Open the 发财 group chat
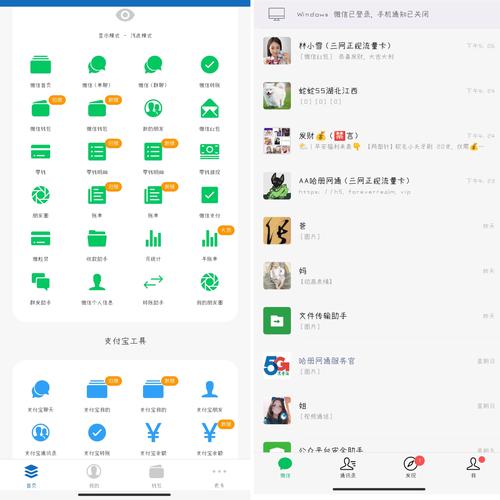This screenshot has width=500, height=500. [x=377, y=141]
